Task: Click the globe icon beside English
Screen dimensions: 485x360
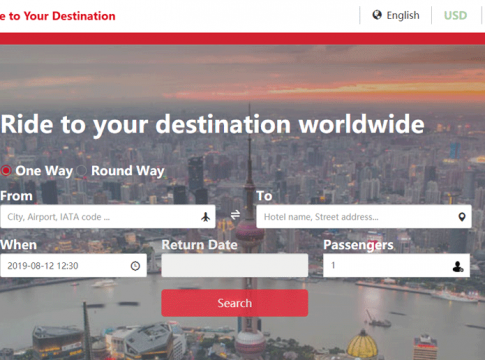Action: (377, 15)
